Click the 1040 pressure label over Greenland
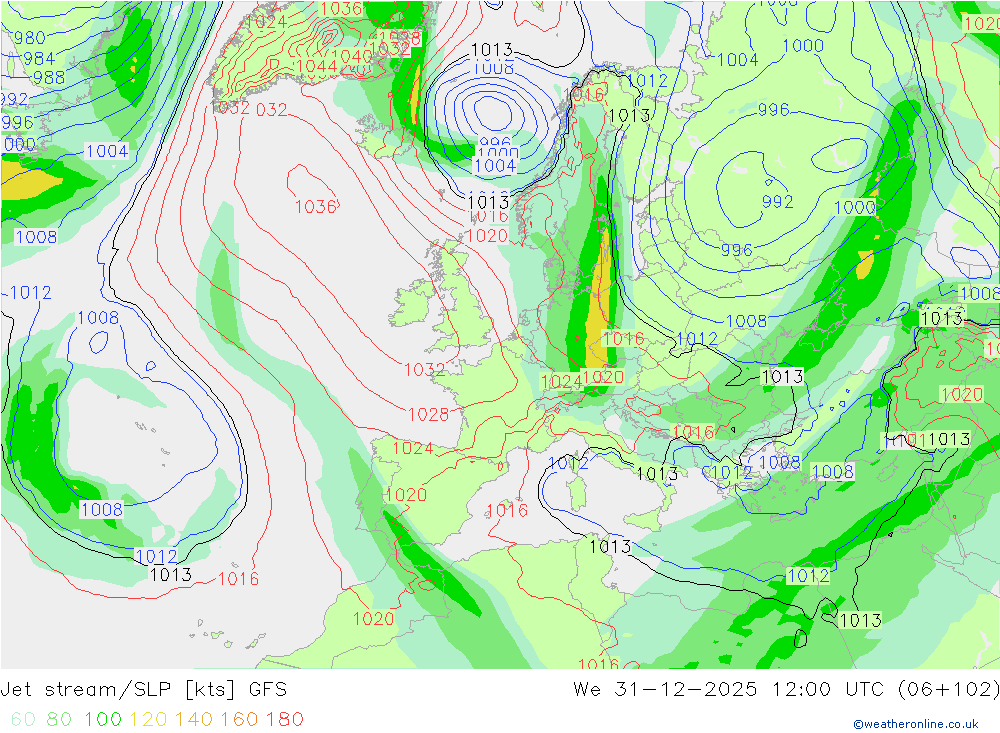This screenshot has height=733, width=1000. (351, 56)
